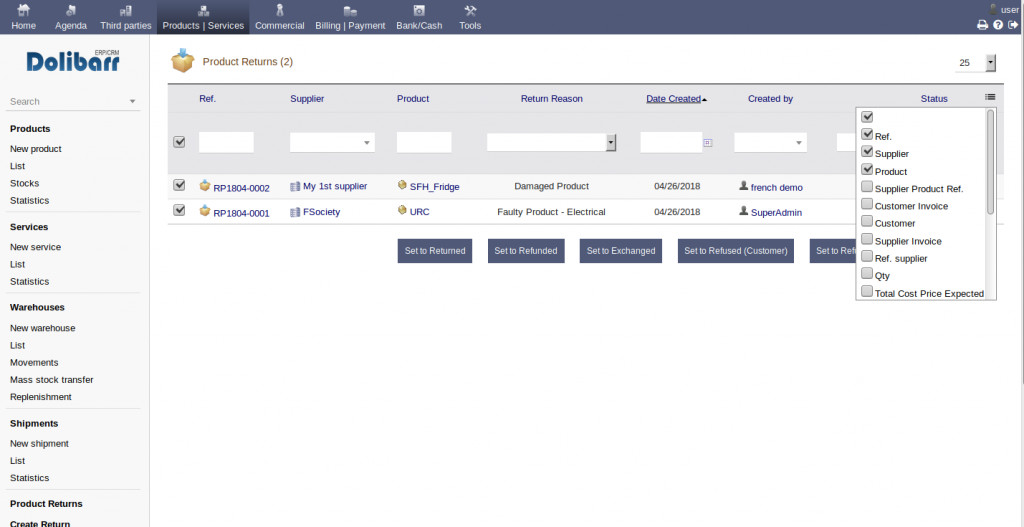Click the Product Returns box icon
Viewport: 1024px width, 527px height.
coord(182,62)
